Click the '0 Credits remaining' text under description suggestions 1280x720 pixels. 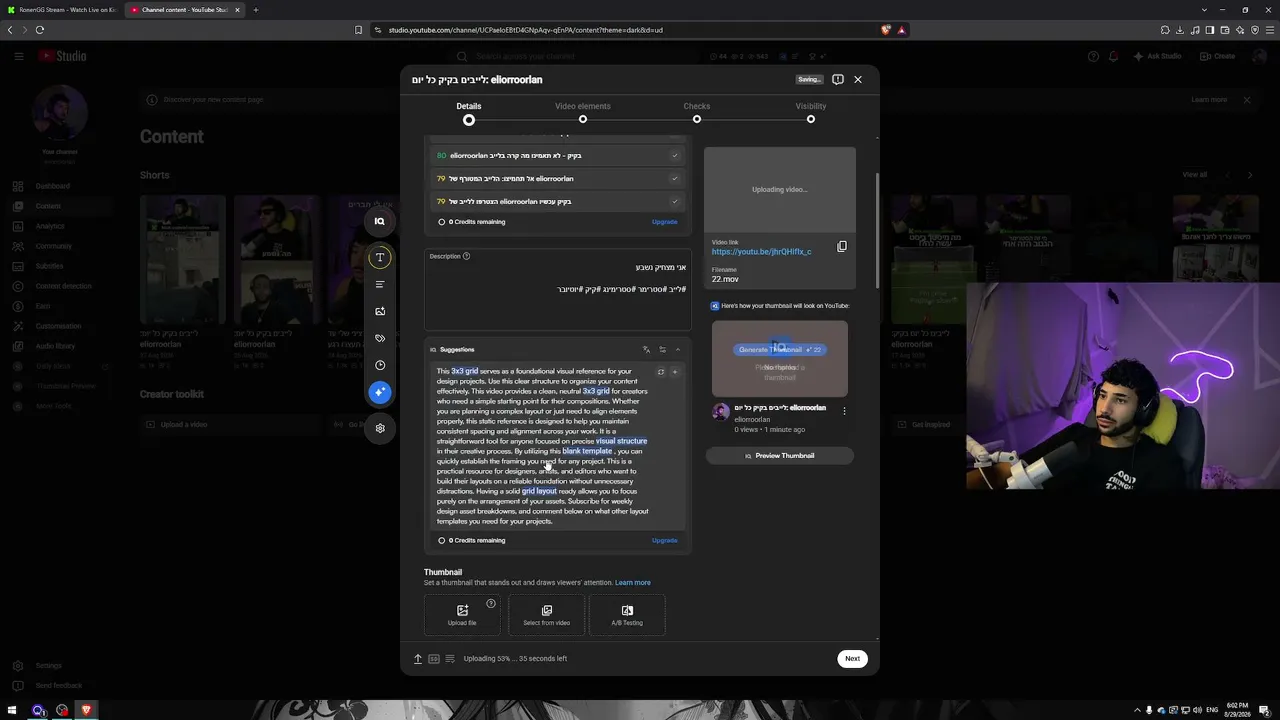(477, 541)
